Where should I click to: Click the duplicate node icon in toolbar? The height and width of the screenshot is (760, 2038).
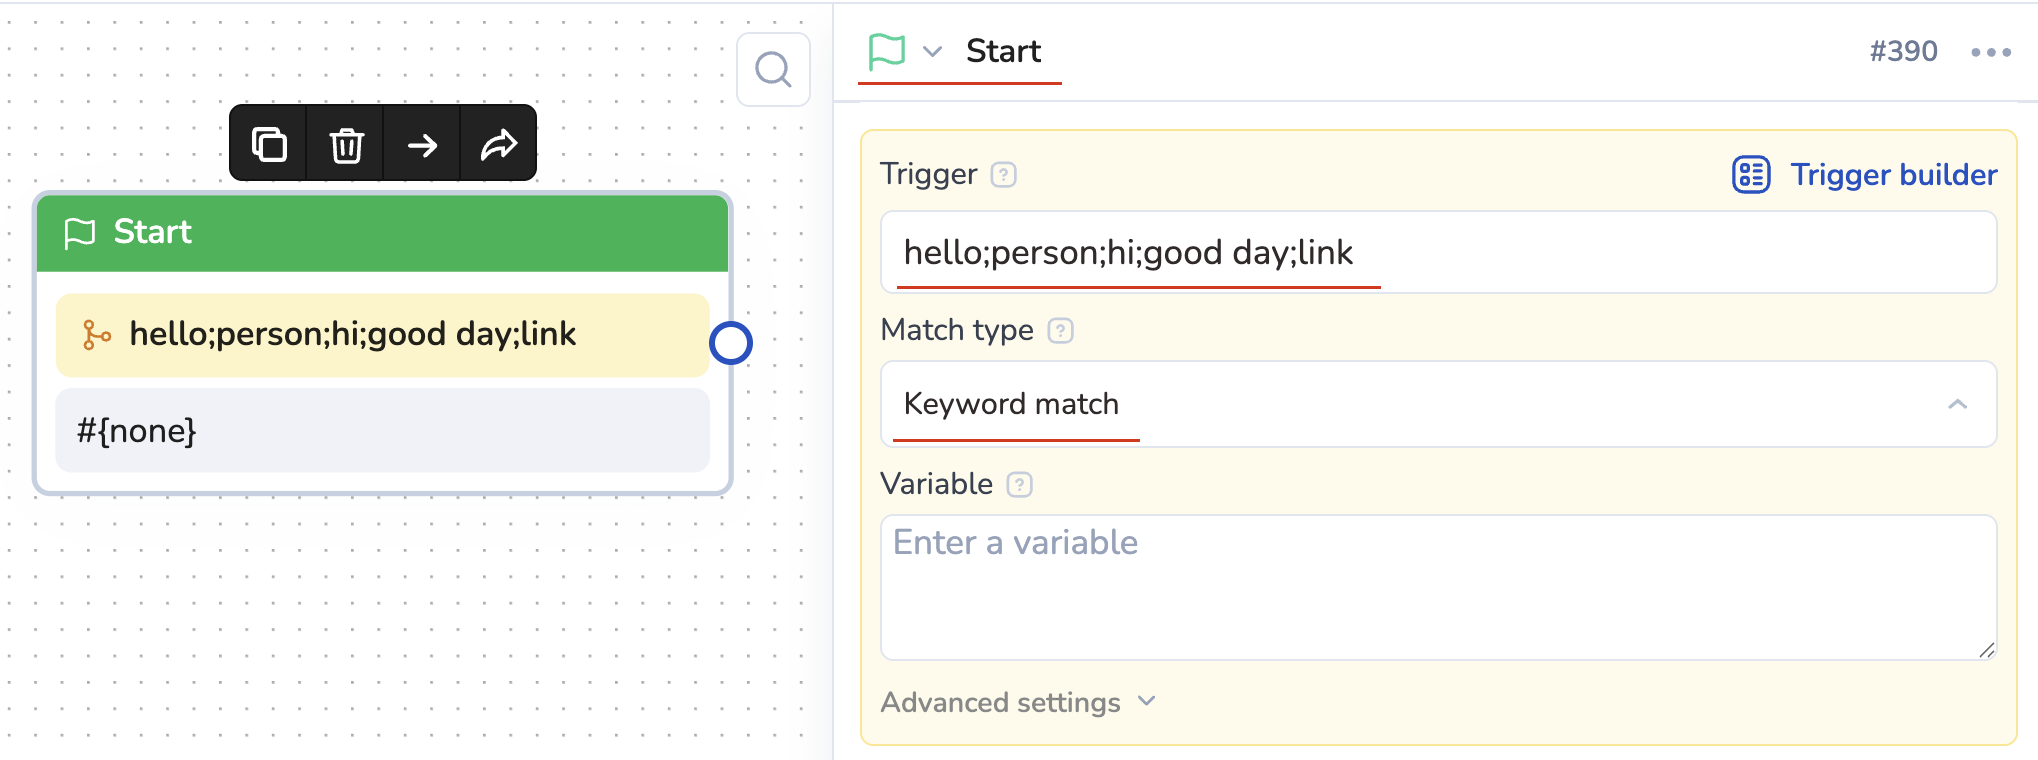tap(268, 144)
